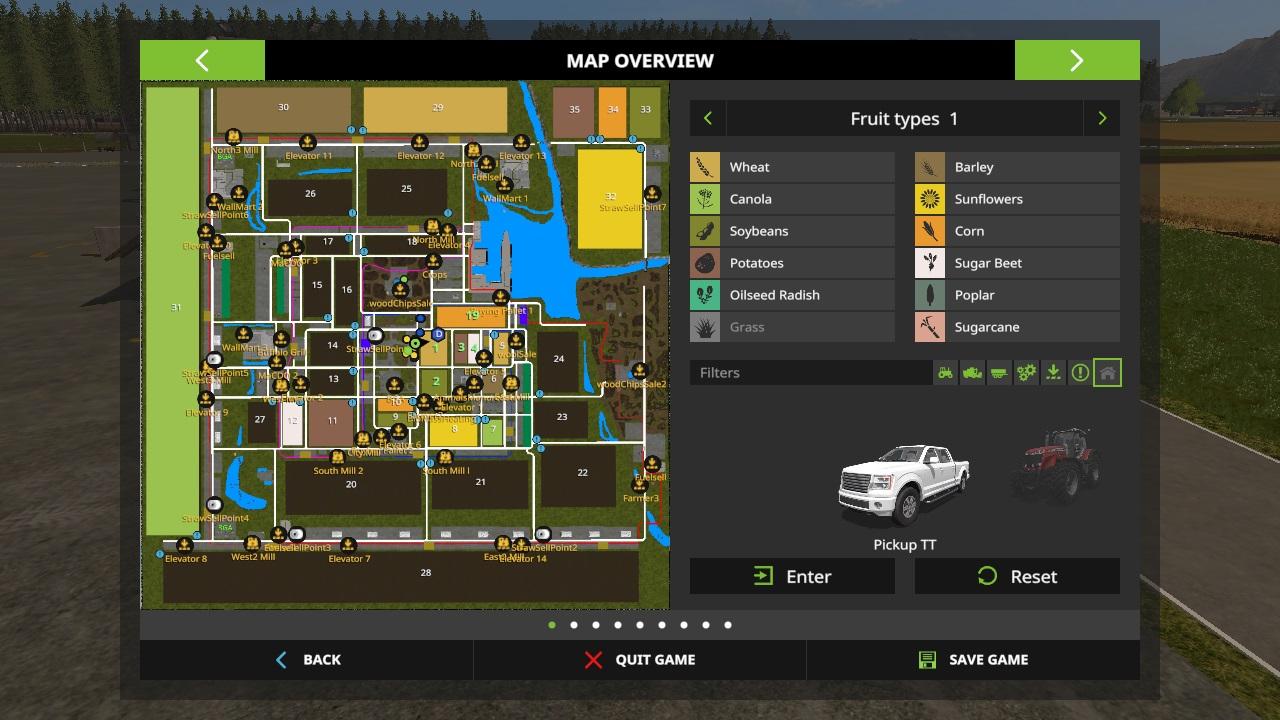This screenshot has height=720, width=1280.
Task: Open next menu page with right arrow
Action: [x=1077, y=60]
